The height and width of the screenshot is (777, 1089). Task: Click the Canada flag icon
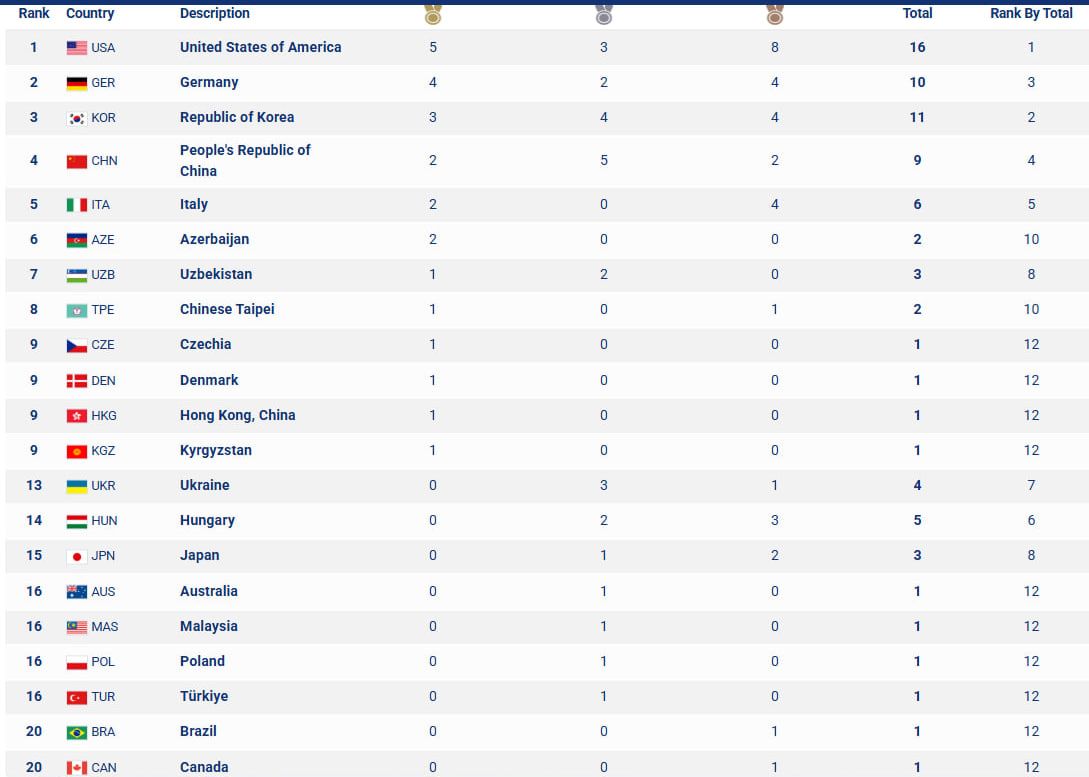click(x=76, y=768)
